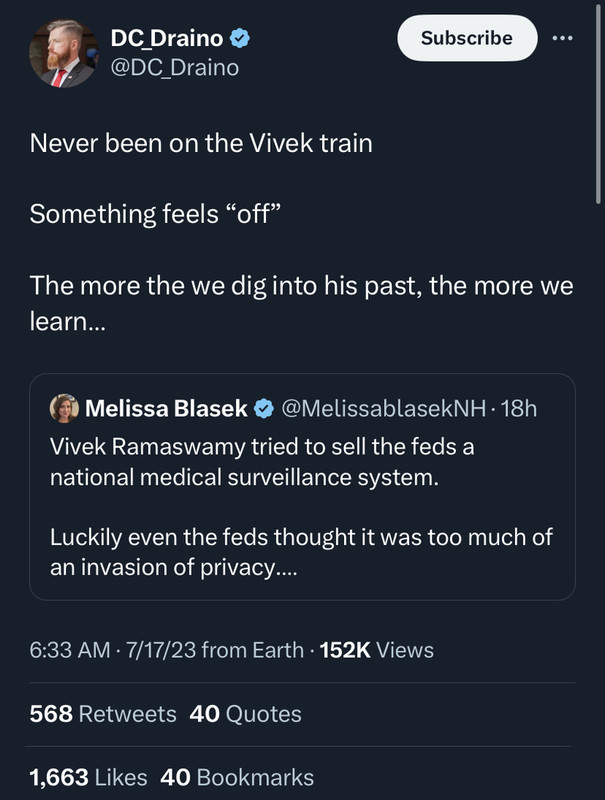Show the 568 Retweets list

[103, 714]
